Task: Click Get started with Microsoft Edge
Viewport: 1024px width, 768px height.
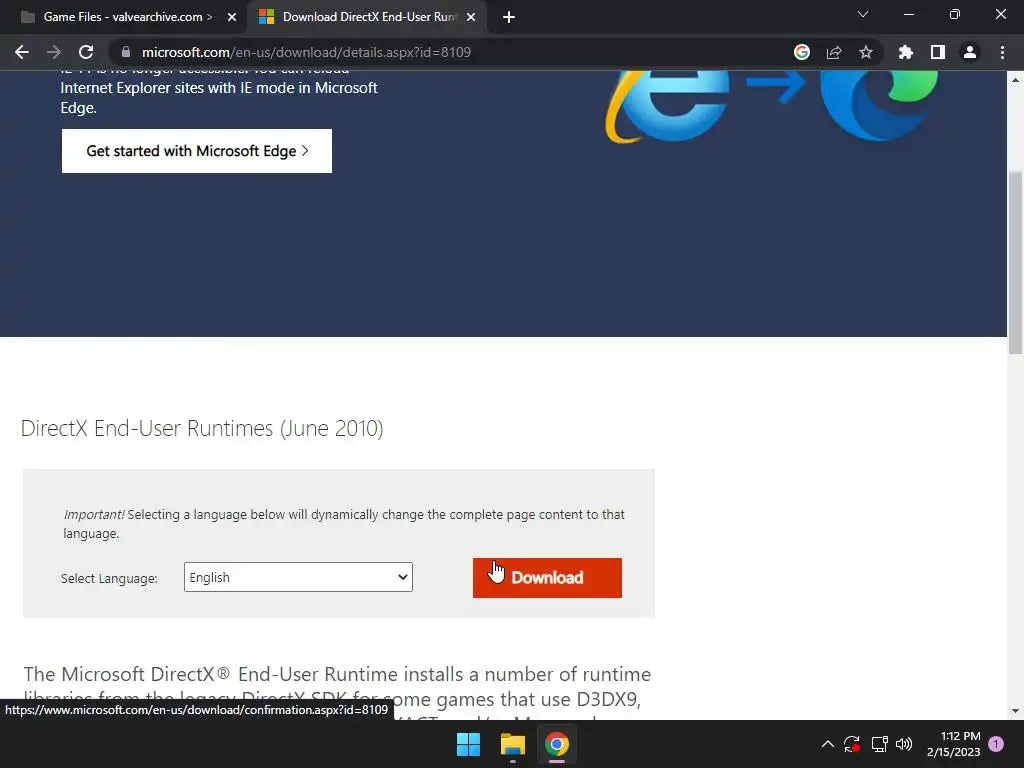Action: click(197, 151)
